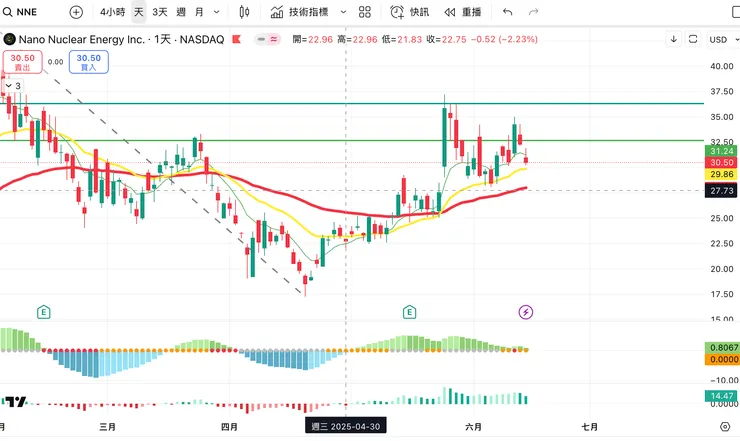Open the NNE symbol search

click(x=20, y=12)
